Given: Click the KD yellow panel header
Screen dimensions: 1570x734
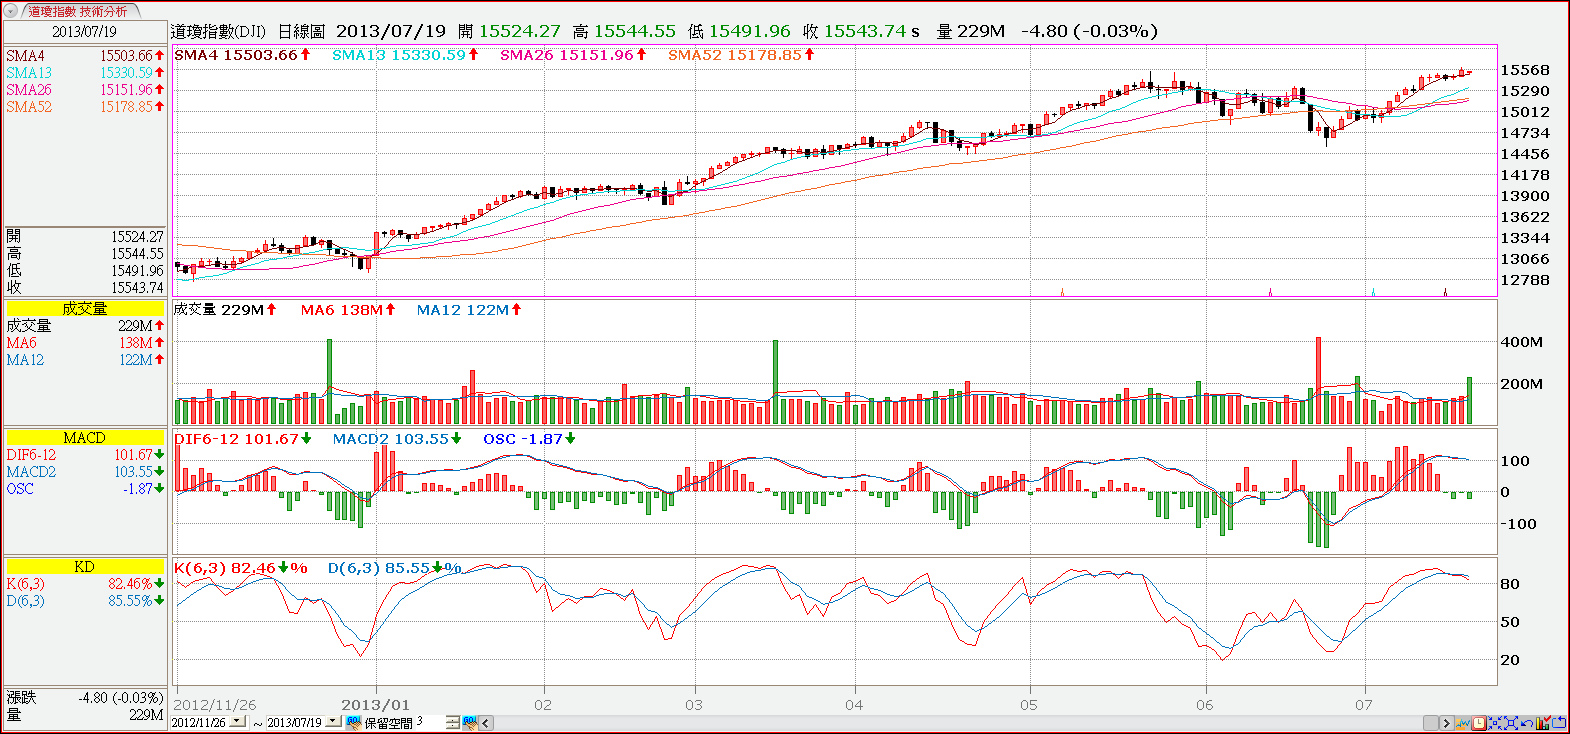Looking at the screenshot, I should click(x=84, y=567).
